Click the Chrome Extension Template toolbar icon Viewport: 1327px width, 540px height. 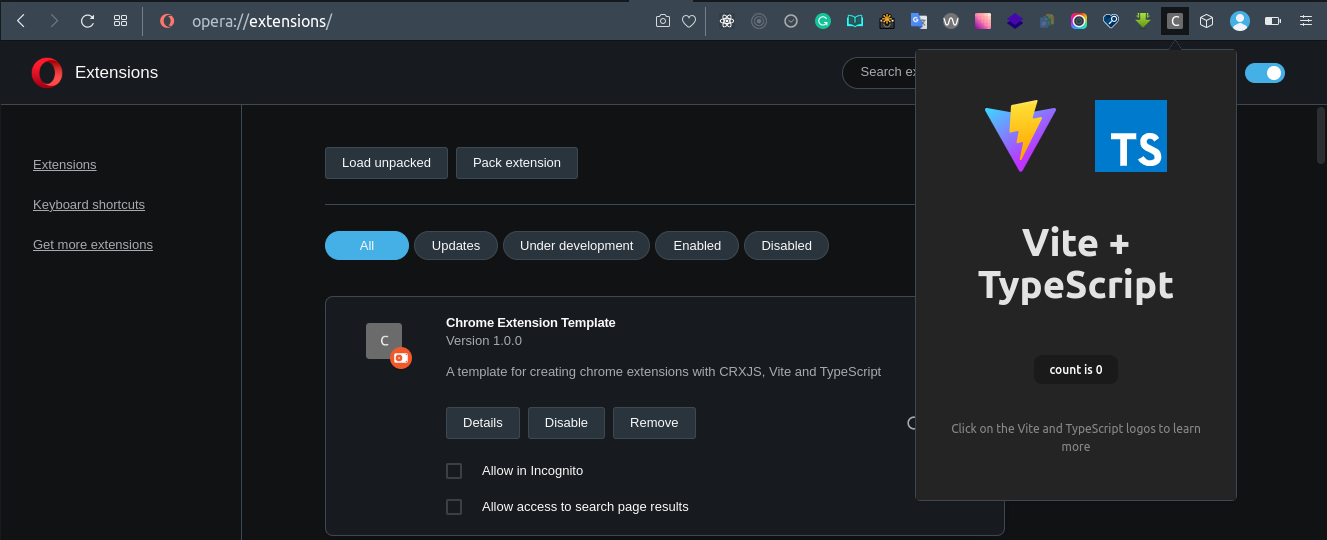tap(1175, 20)
